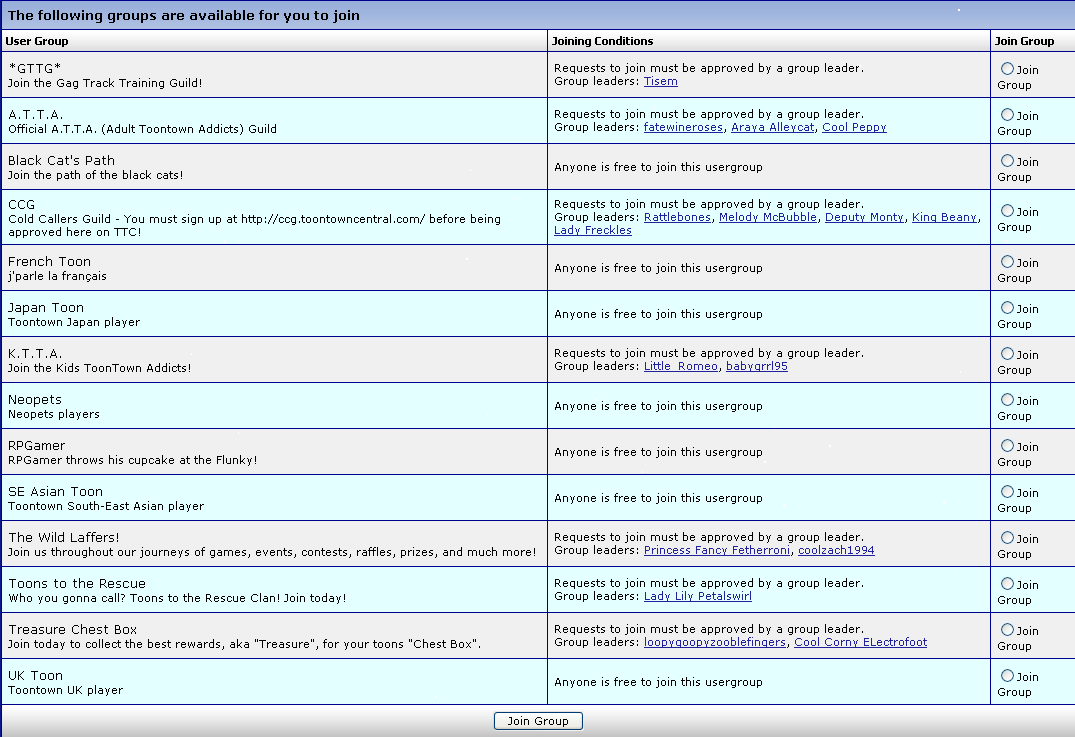Screen dimensions: 1075x737
Task: Click the K.T.T.A. group name
Action: [x=35, y=354]
